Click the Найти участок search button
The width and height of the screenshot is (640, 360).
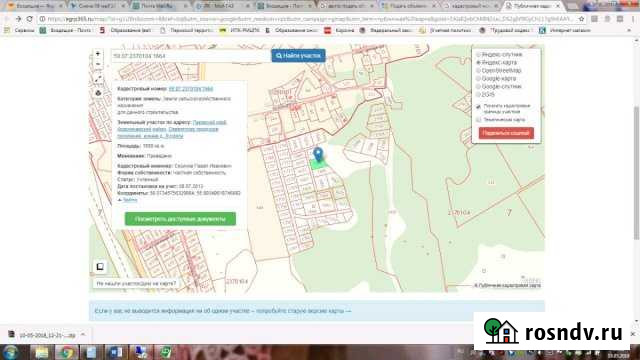pos(298,56)
